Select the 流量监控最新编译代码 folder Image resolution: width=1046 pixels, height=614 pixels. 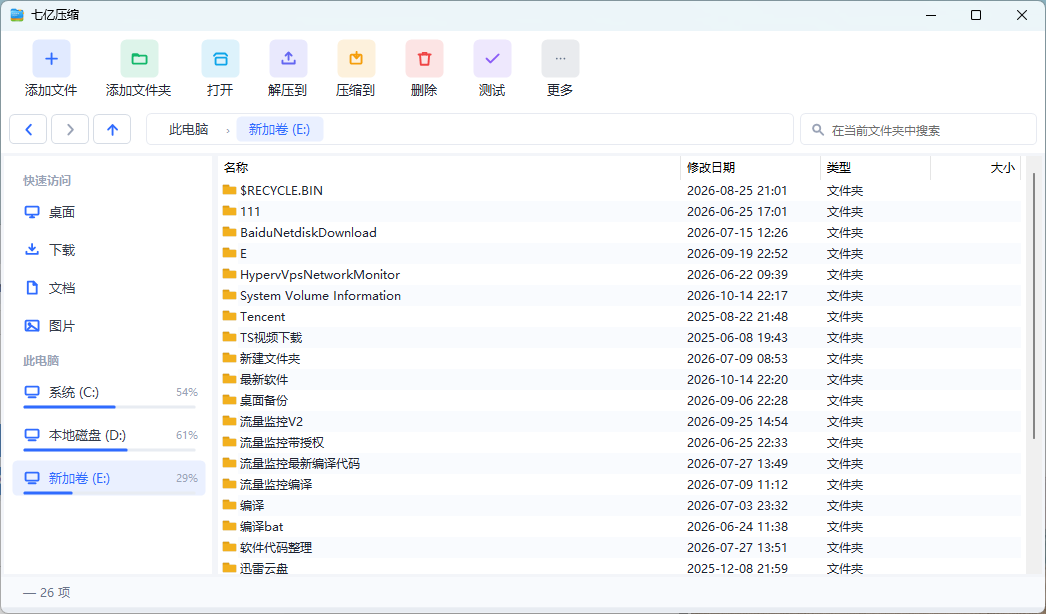pyautogui.click(x=620, y=464)
